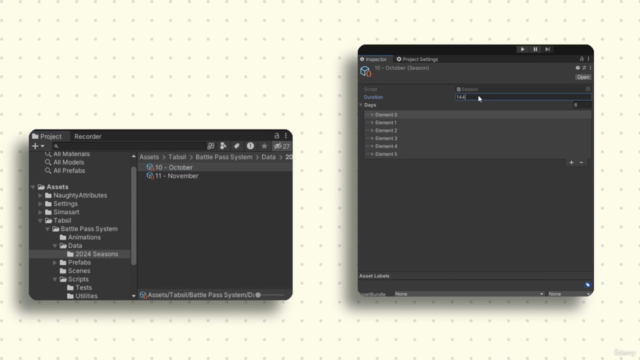The width and height of the screenshot is (640, 360).
Task: Collapse the Tabsil folder
Action: (40, 220)
